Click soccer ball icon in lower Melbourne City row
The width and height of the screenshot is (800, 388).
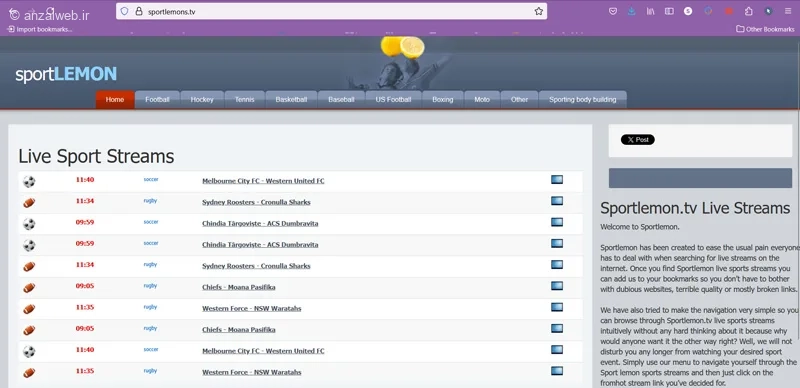point(29,351)
